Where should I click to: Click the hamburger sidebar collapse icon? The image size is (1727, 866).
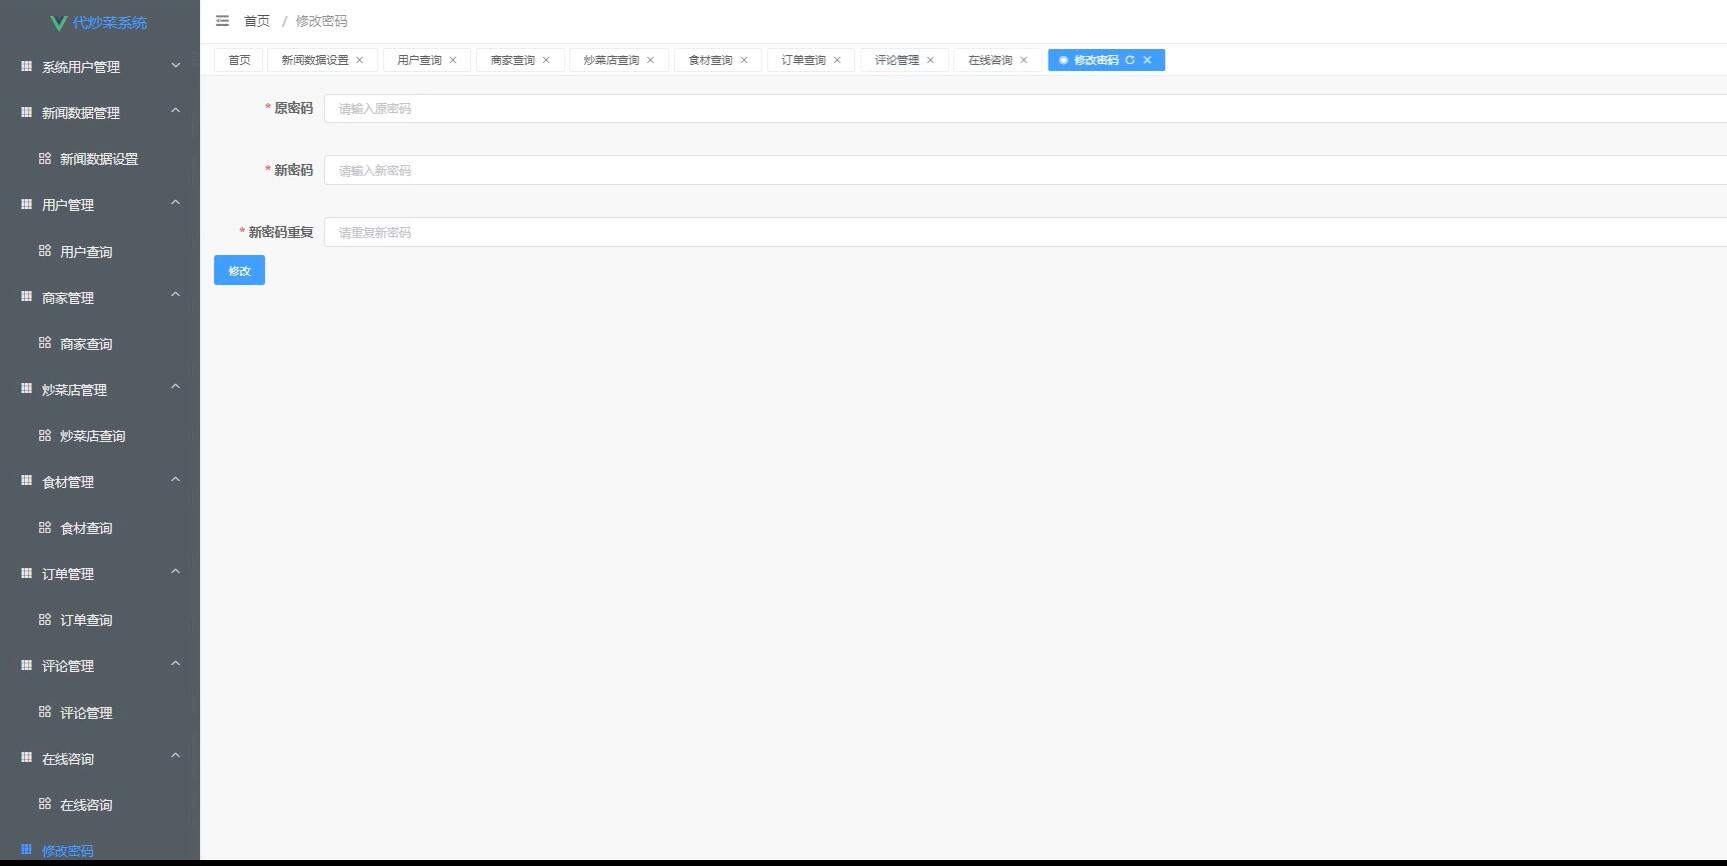tap(222, 21)
